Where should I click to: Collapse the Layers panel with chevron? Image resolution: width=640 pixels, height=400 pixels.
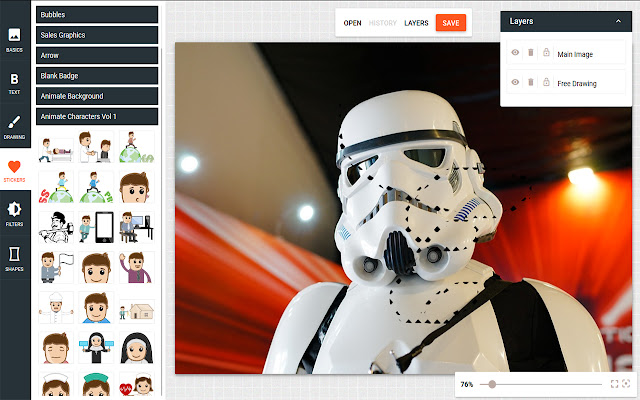pos(618,21)
